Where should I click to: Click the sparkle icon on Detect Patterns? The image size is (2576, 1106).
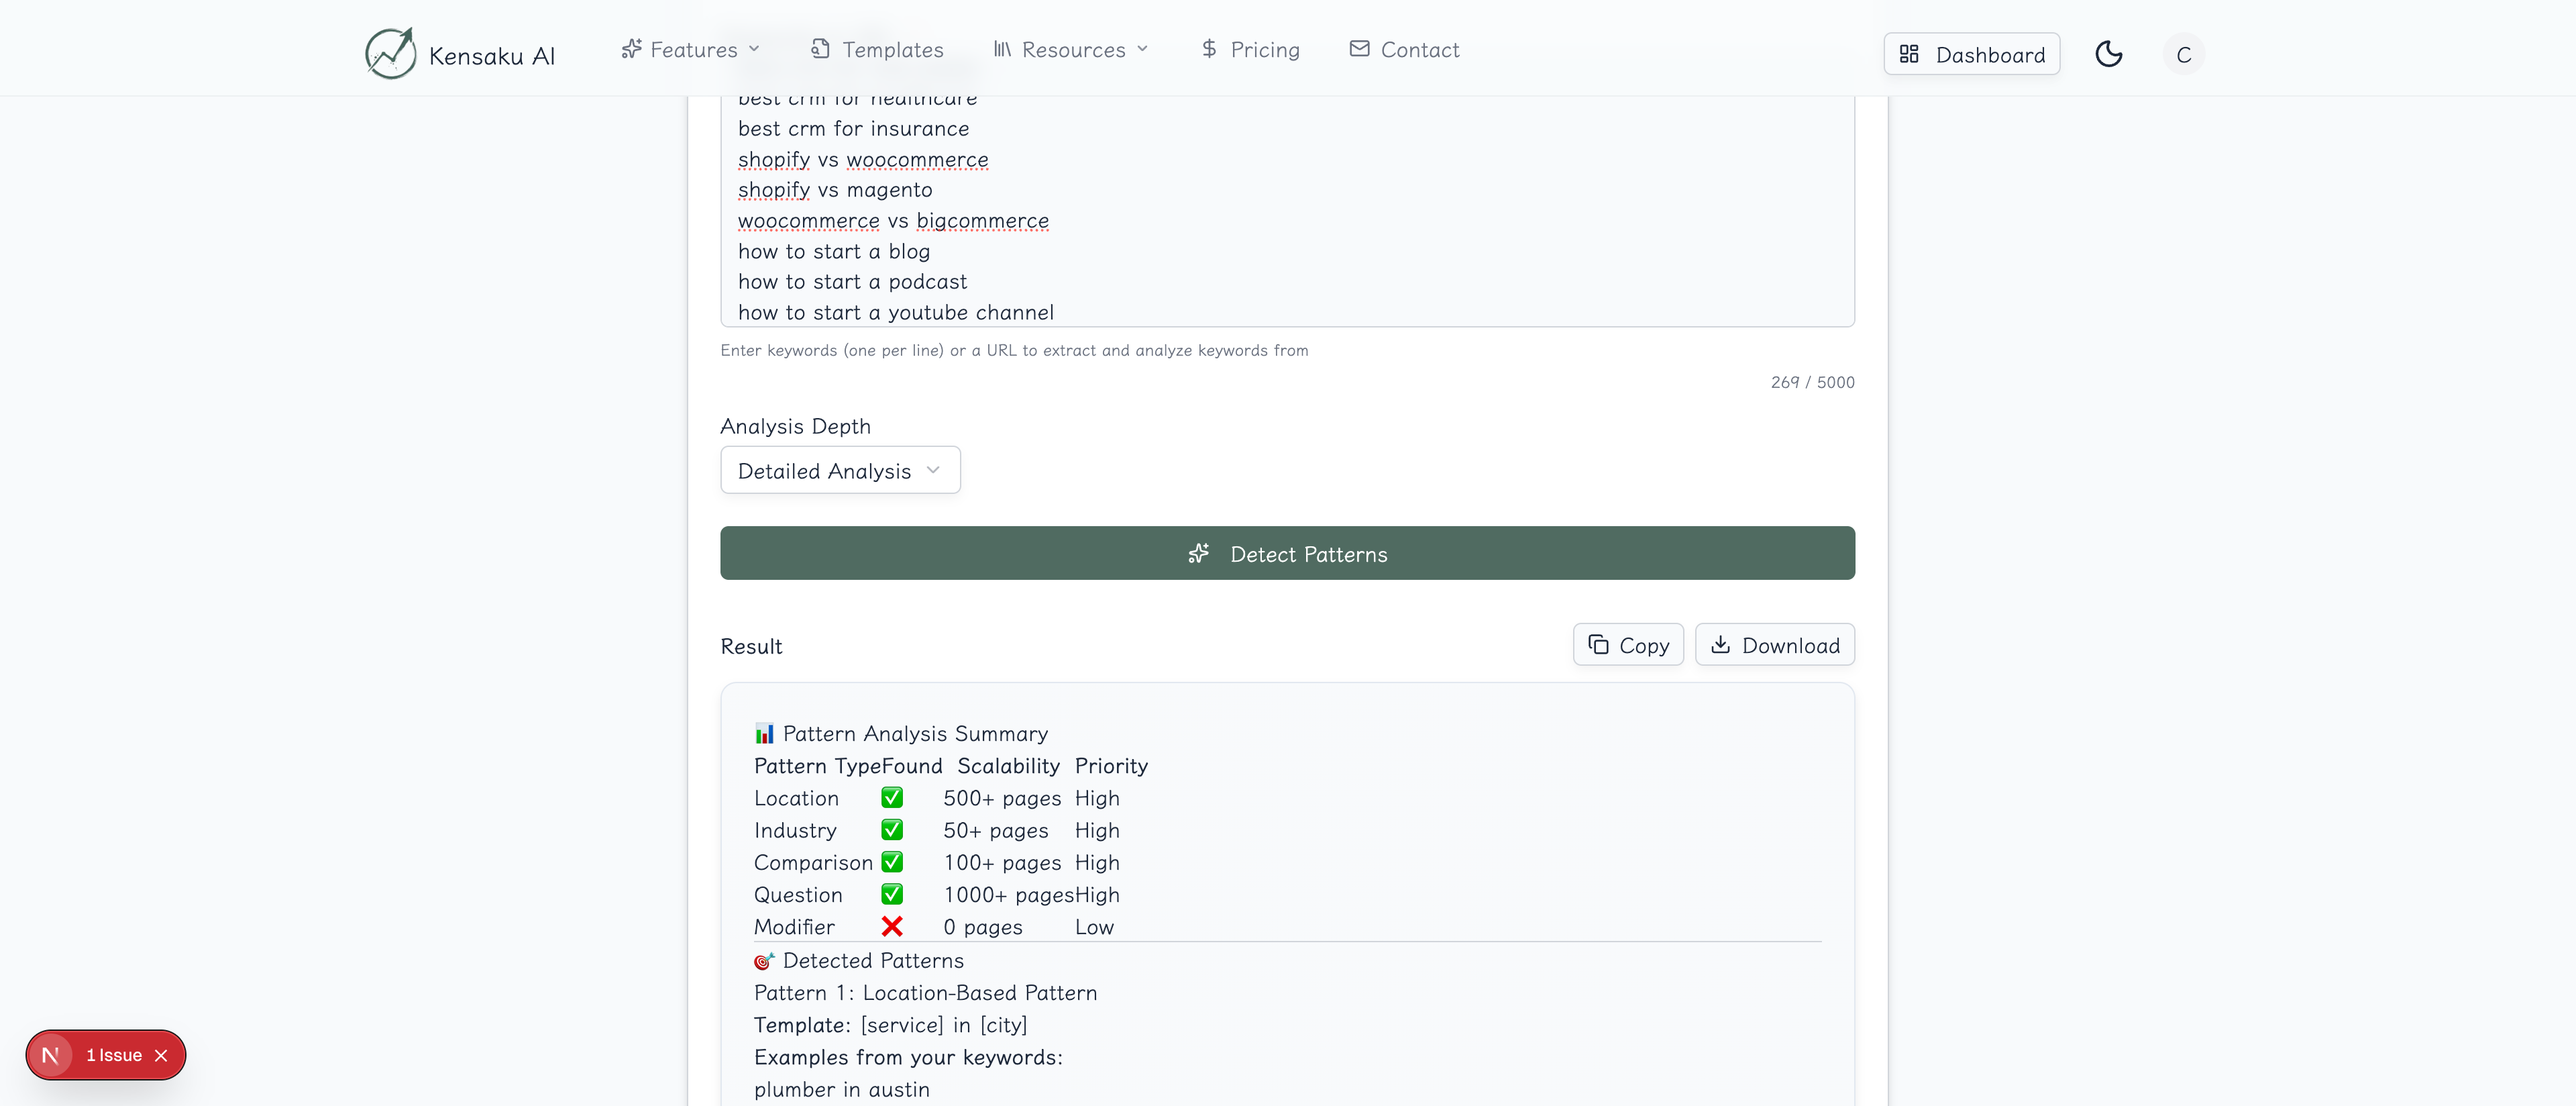pyautogui.click(x=1198, y=554)
